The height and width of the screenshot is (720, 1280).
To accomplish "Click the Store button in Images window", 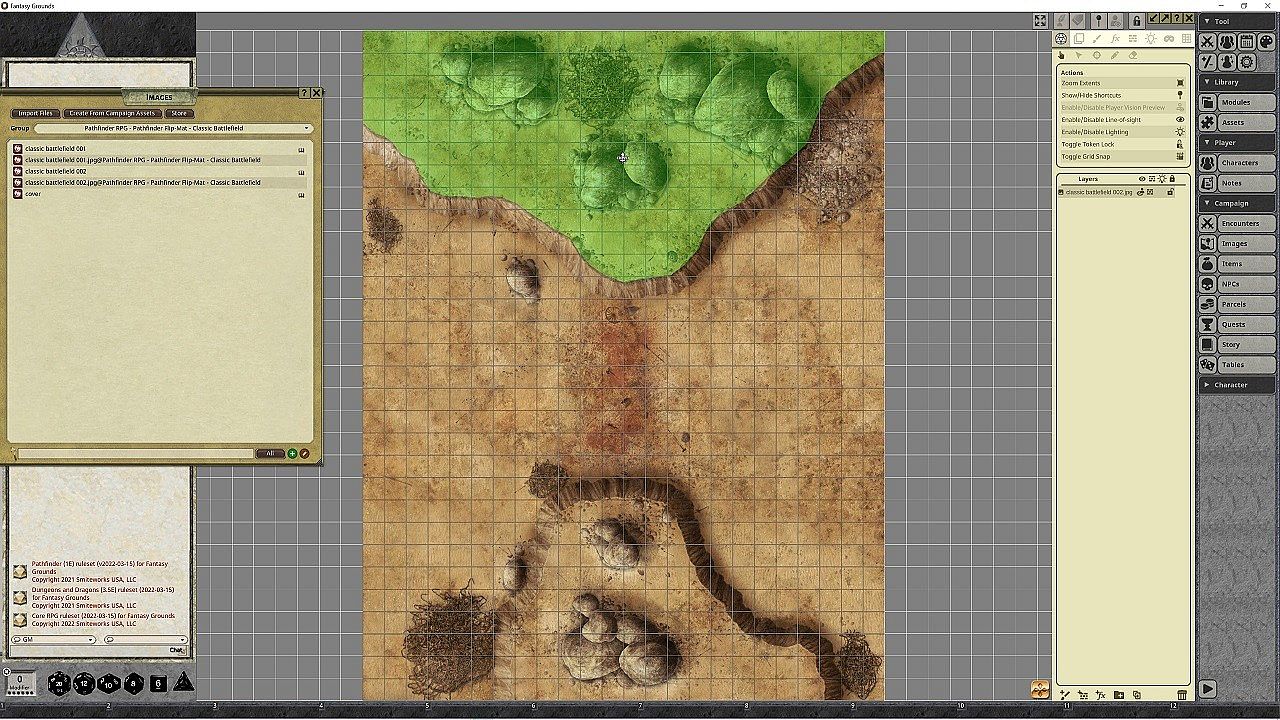I will pyautogui.click(x=178, y=113).
